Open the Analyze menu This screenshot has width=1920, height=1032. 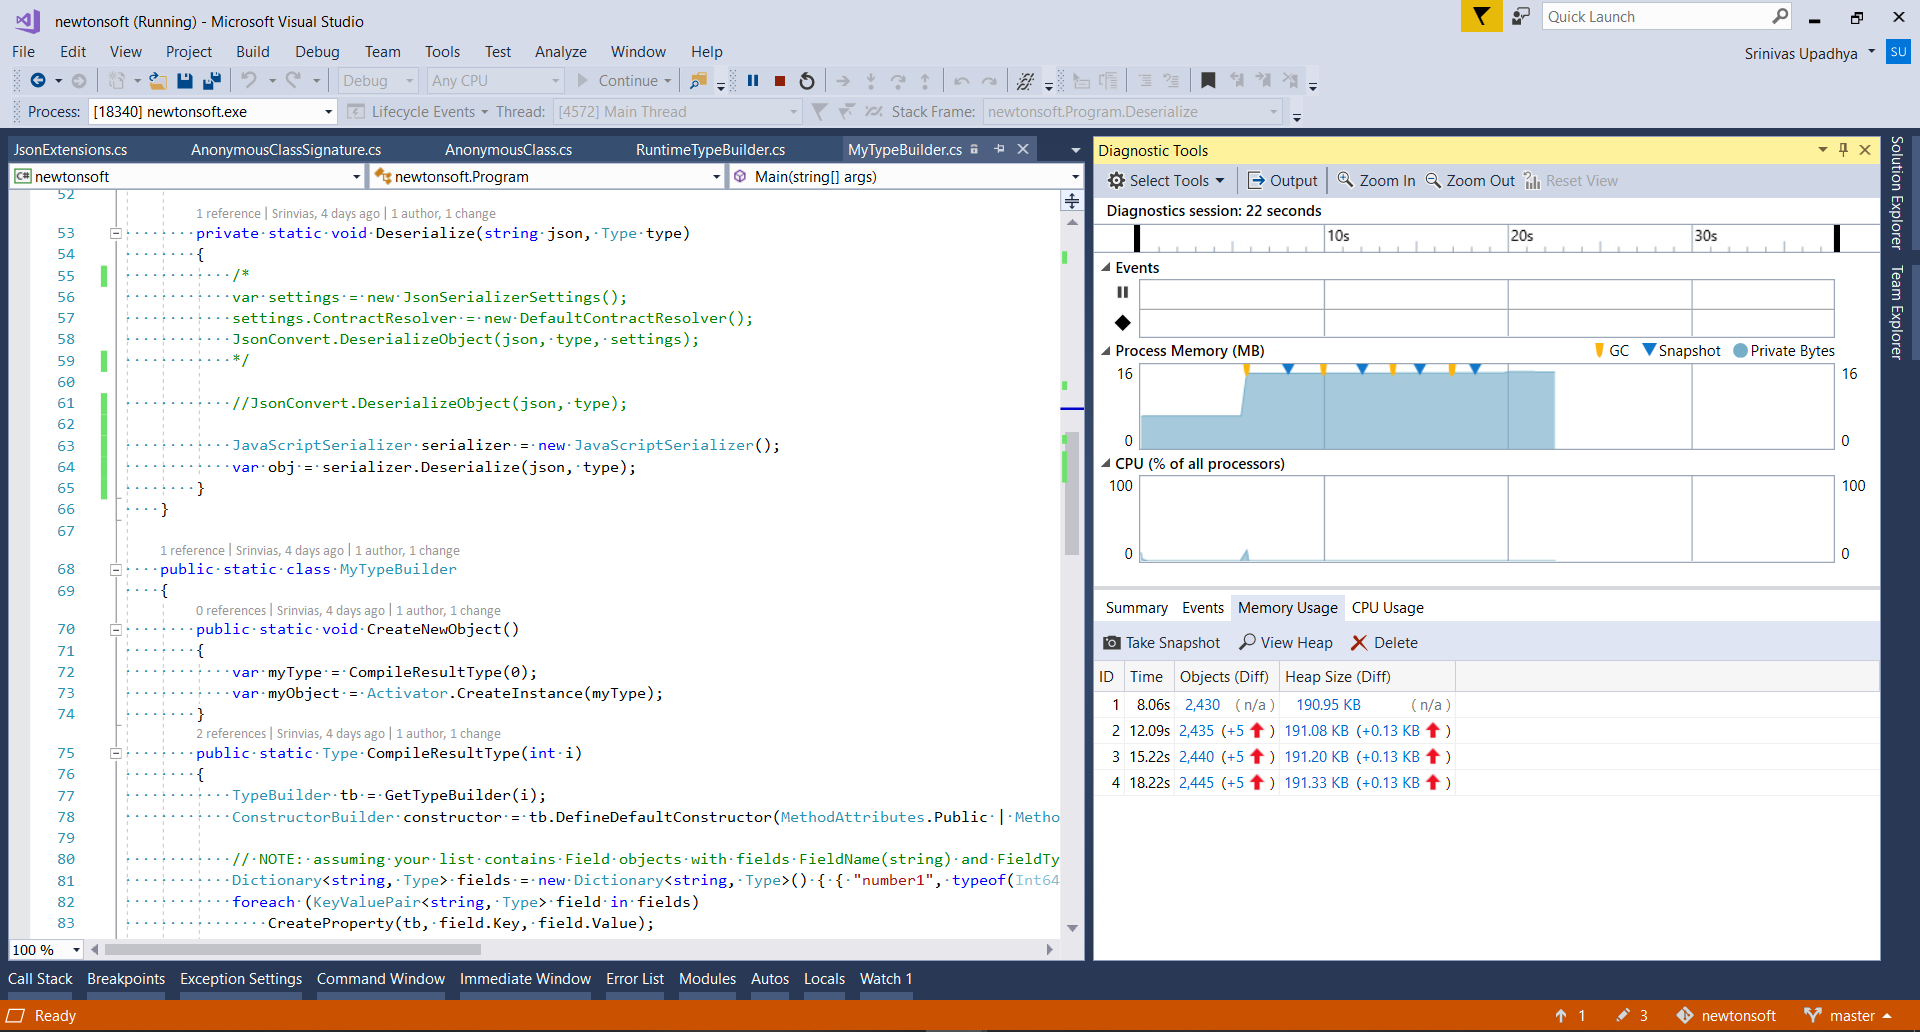560,52
